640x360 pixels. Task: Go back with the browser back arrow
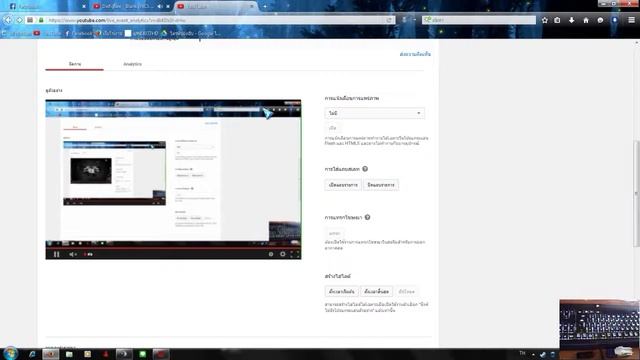point(8,20)
